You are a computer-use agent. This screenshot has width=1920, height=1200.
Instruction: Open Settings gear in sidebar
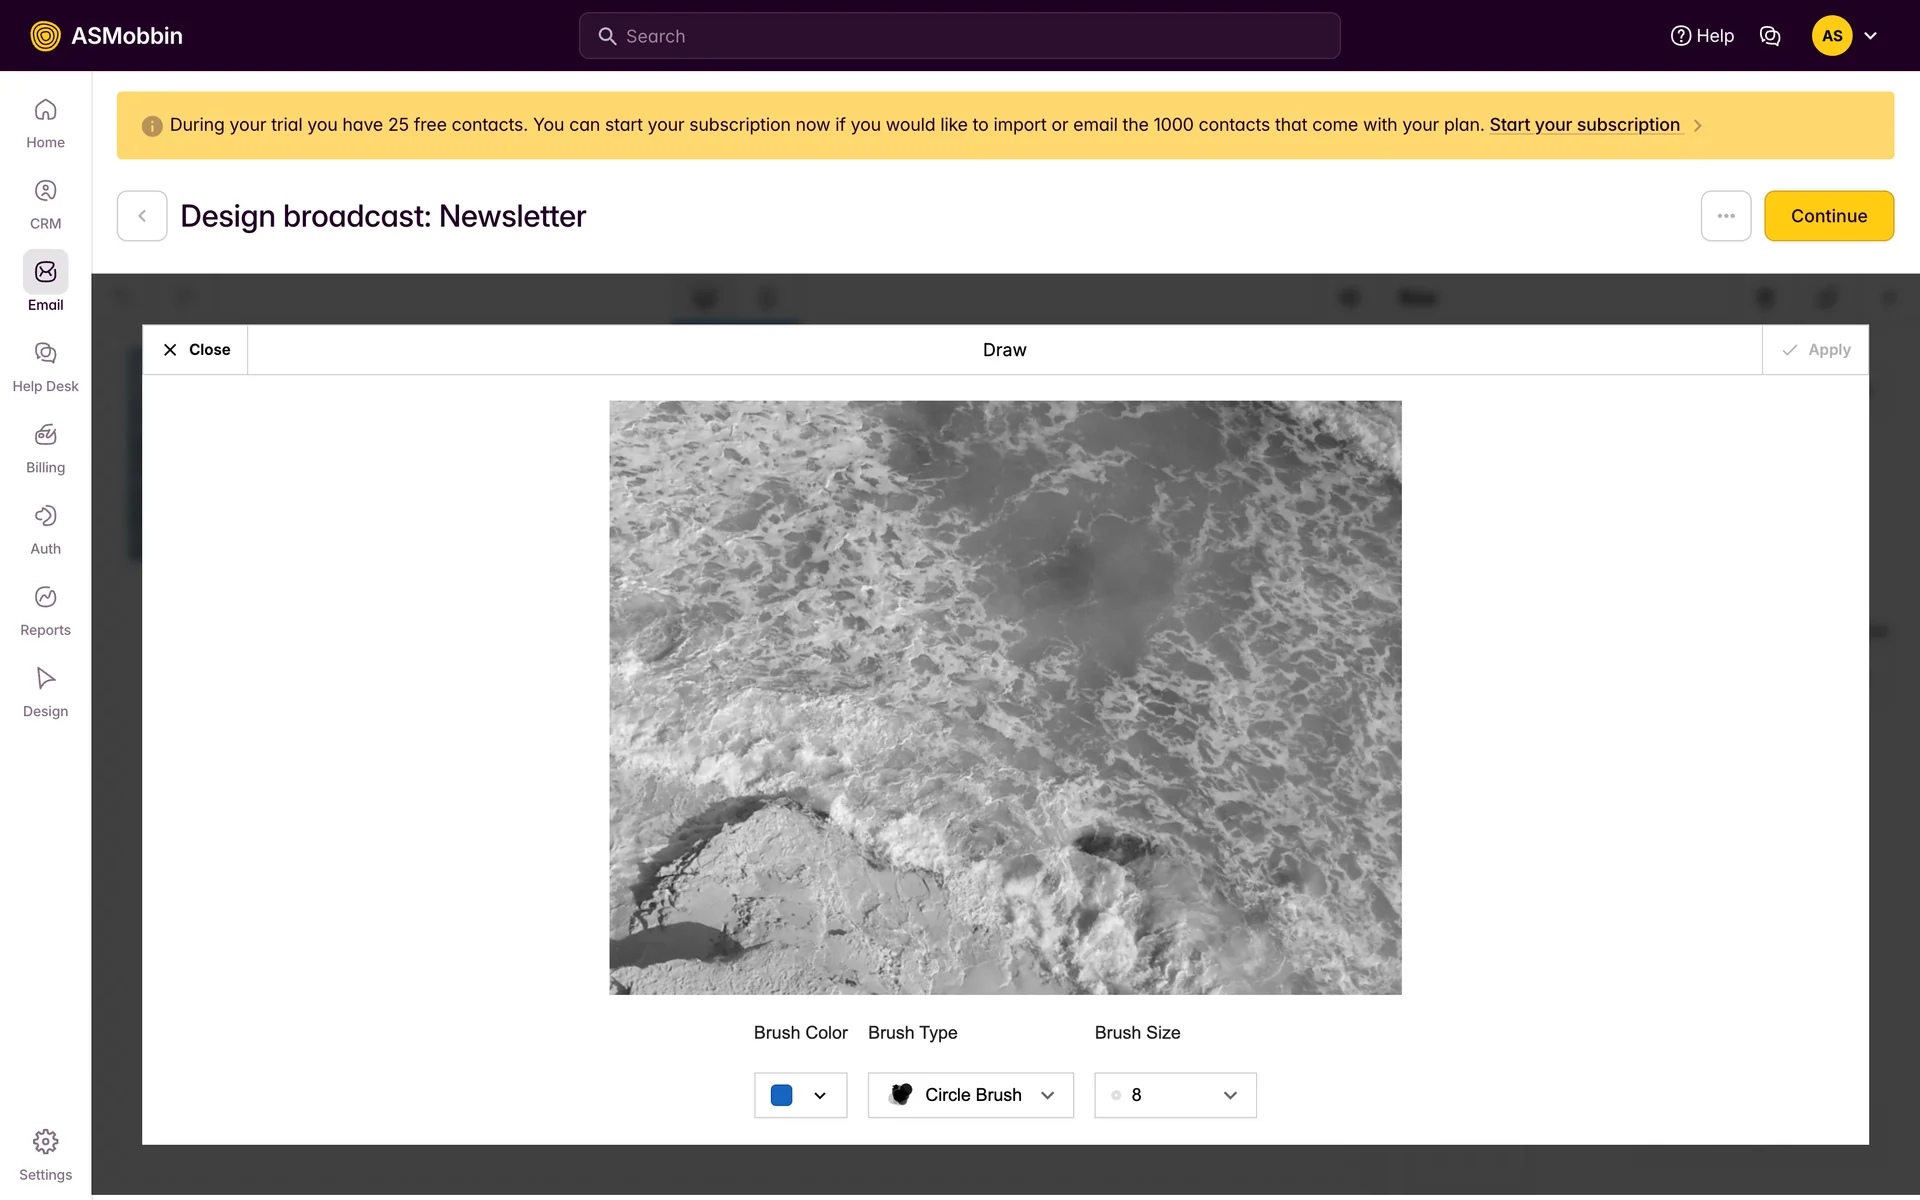pos(45,1154)
